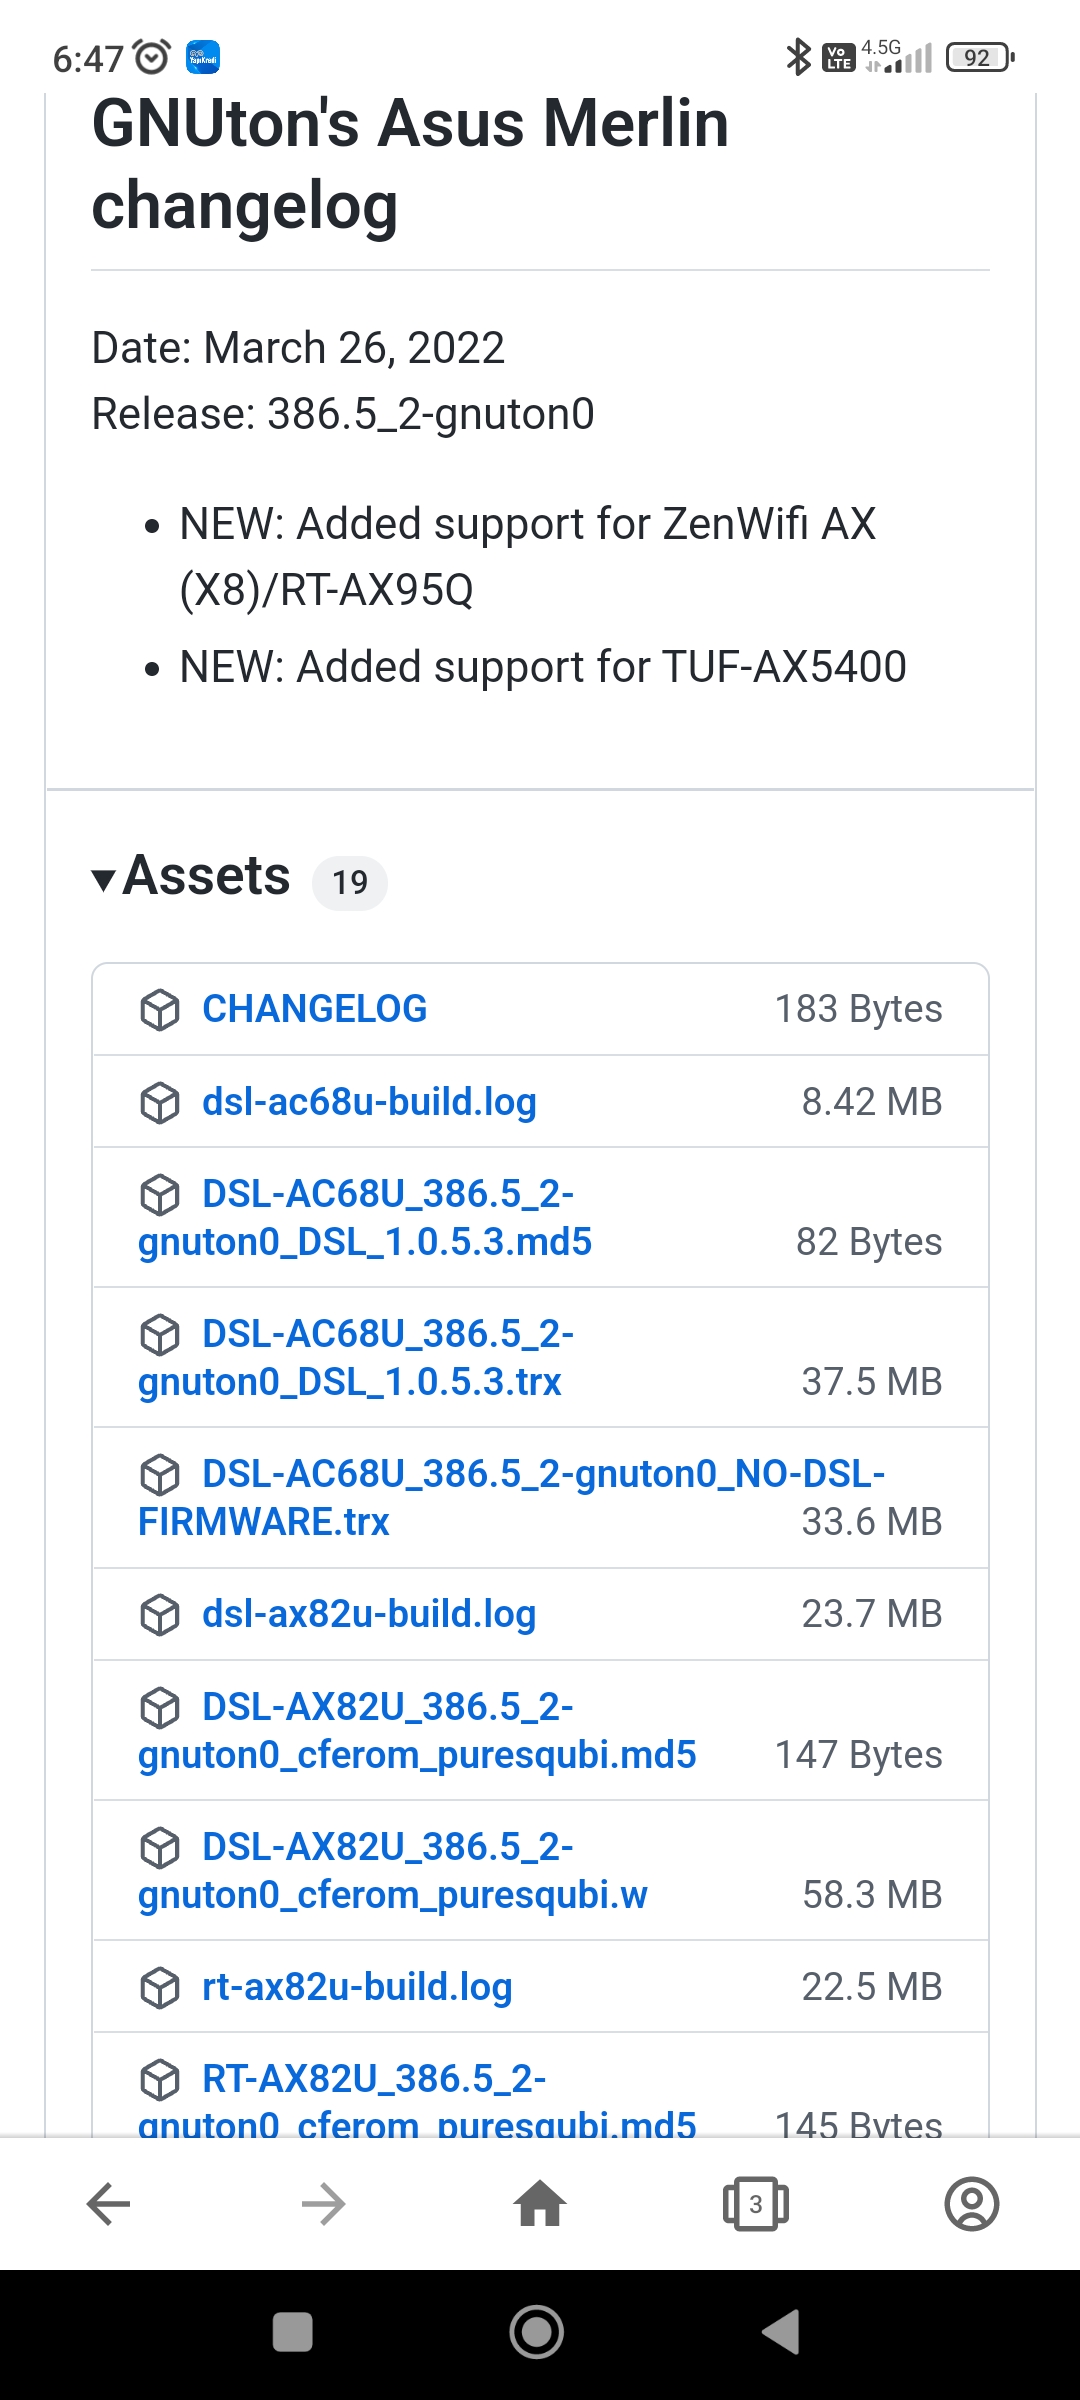The image size is (1080, 2400).
Task: Download DSL-AC68U DSL_1.0.5.3.trx firmware
Action: pos(356,1358)
